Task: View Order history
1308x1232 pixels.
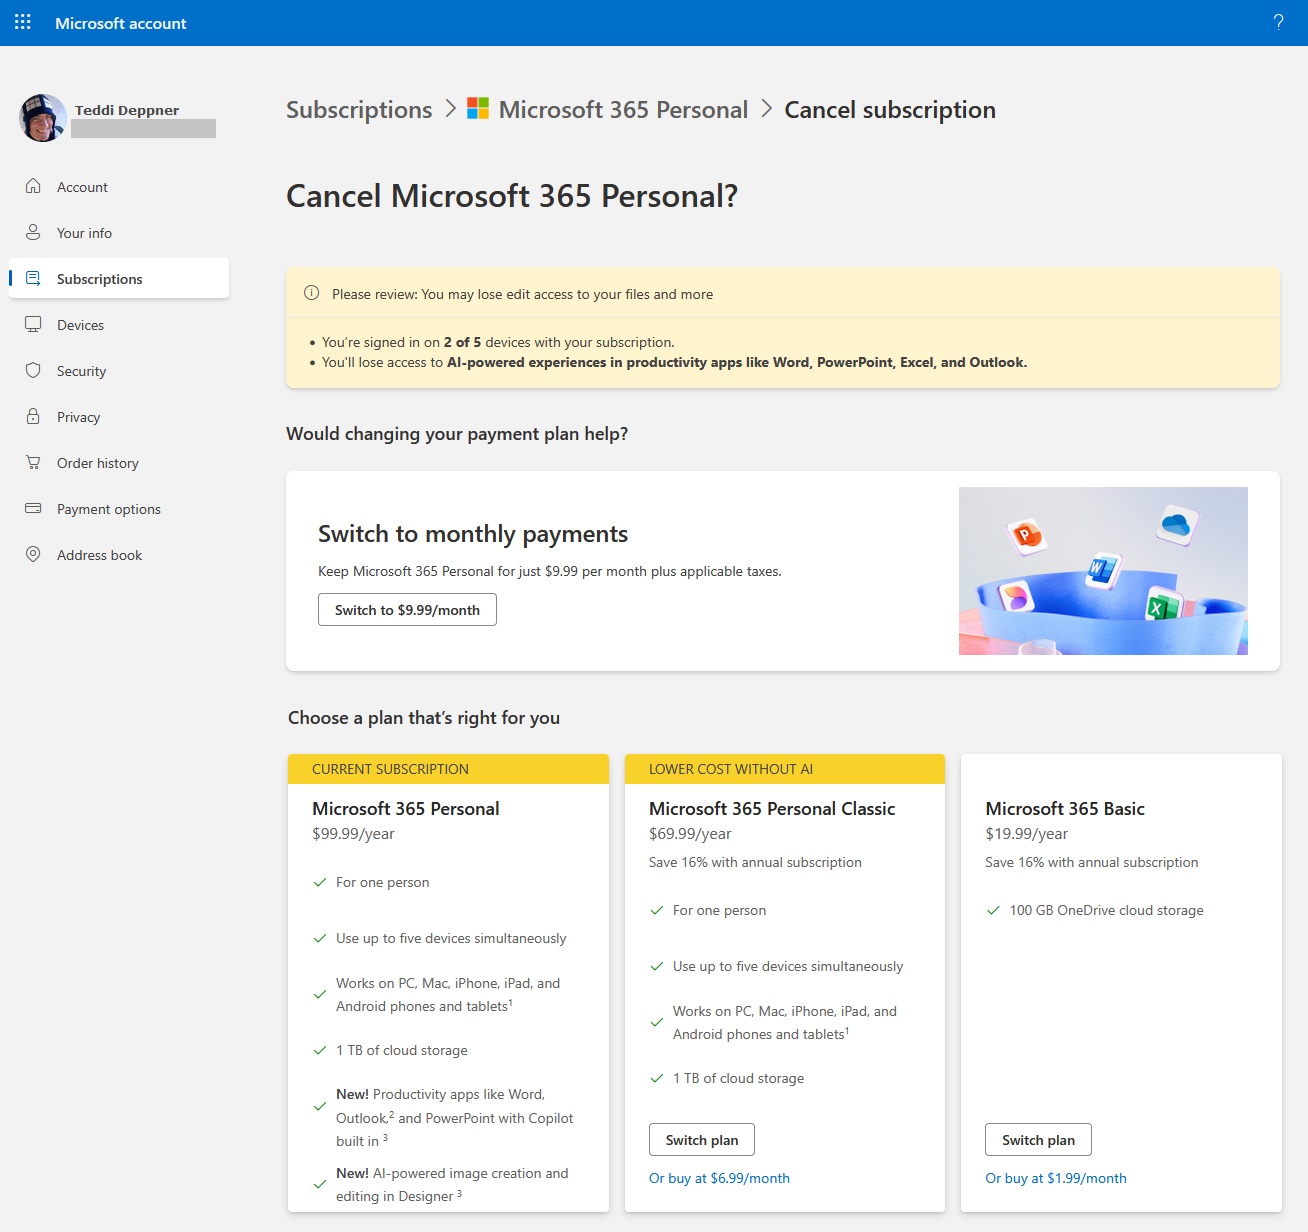Action: click(x=119, y=463)
